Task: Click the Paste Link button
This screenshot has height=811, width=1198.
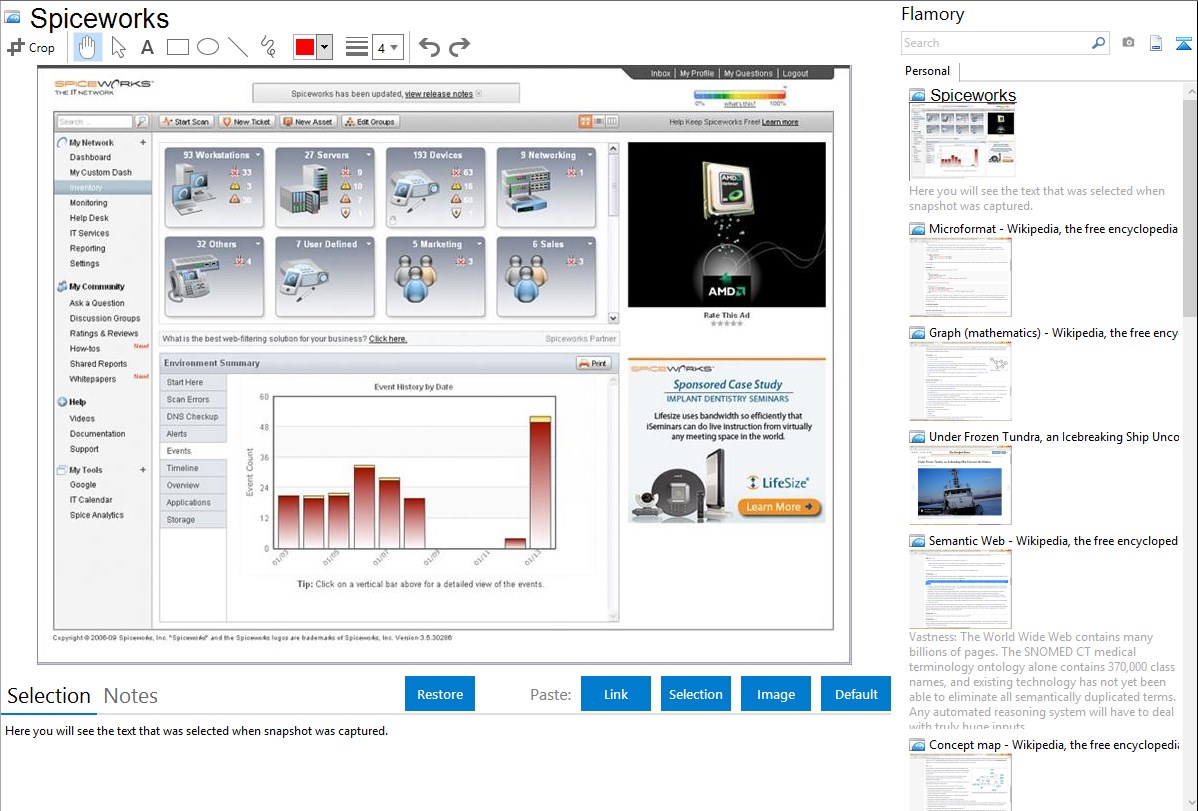Action: tap(616, 694)
